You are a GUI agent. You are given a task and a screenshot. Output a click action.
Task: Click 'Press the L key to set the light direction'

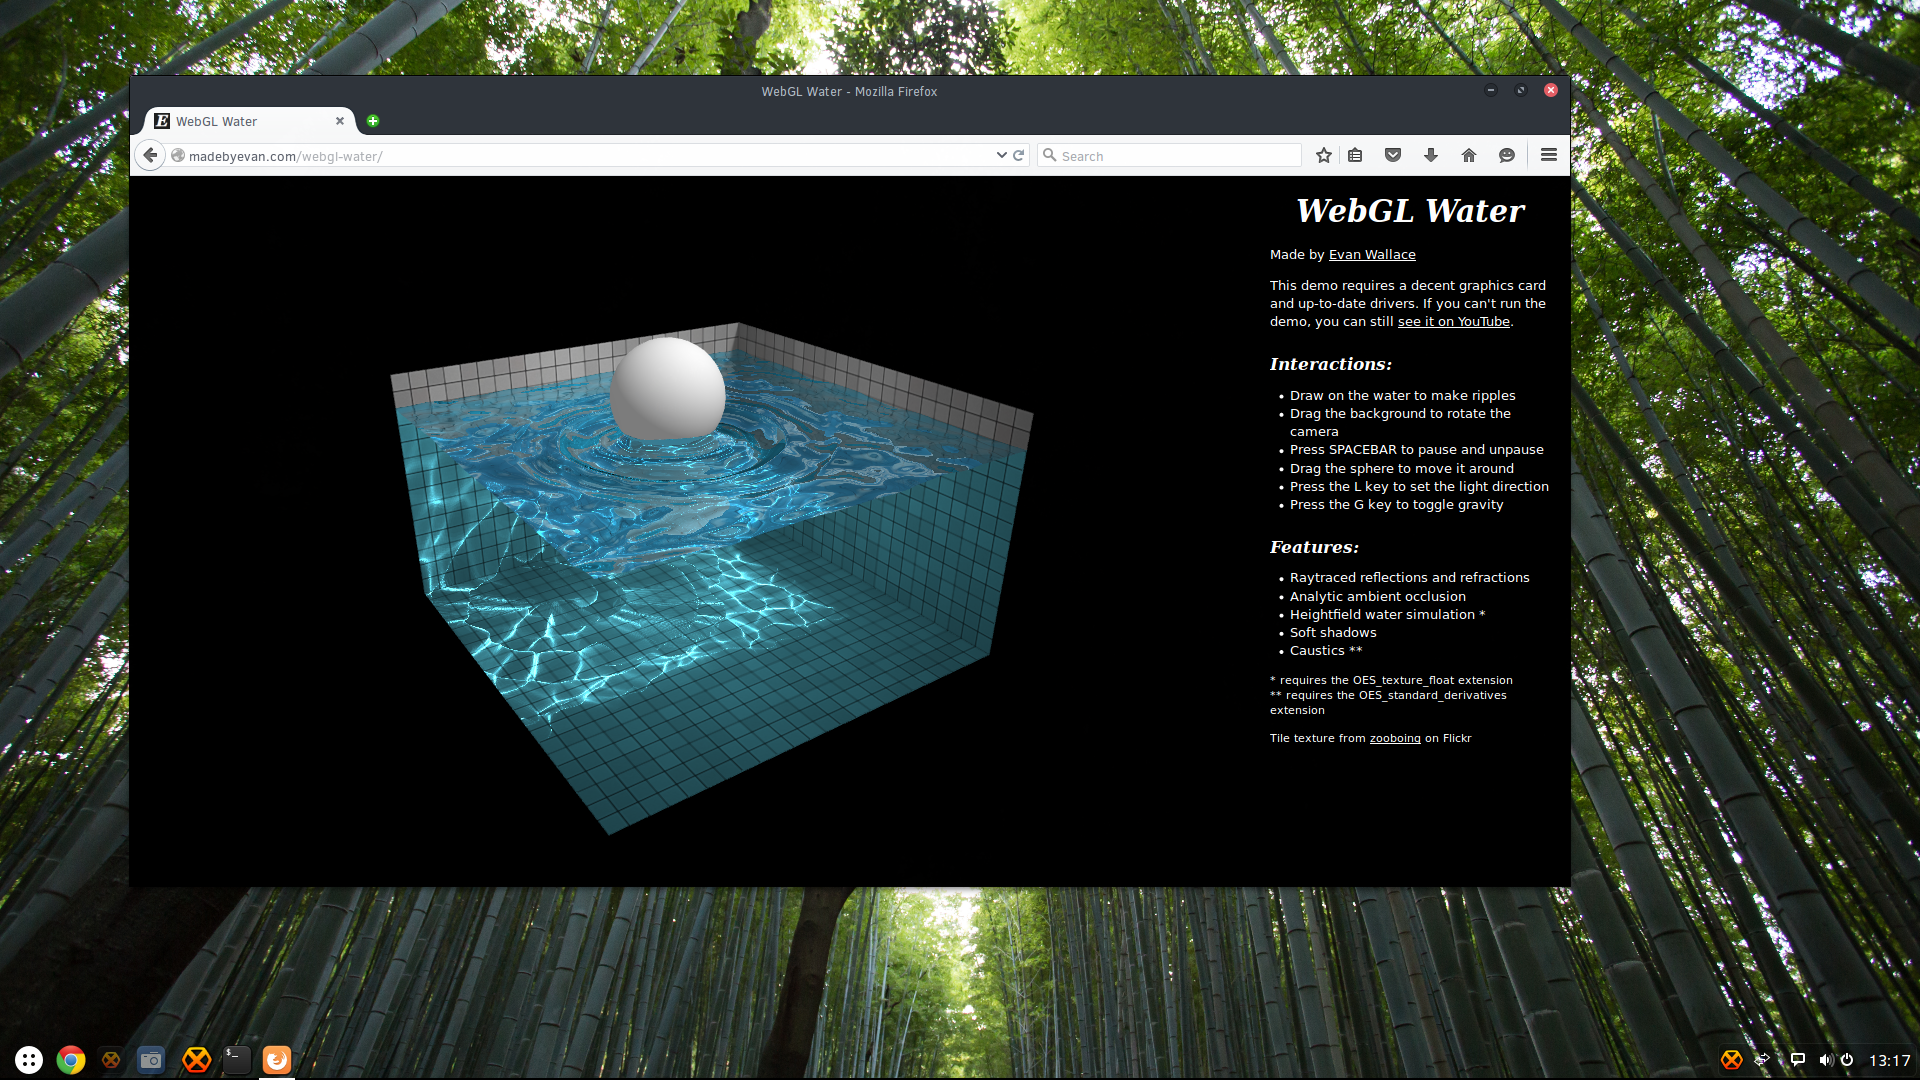(x=1419, y=487)
